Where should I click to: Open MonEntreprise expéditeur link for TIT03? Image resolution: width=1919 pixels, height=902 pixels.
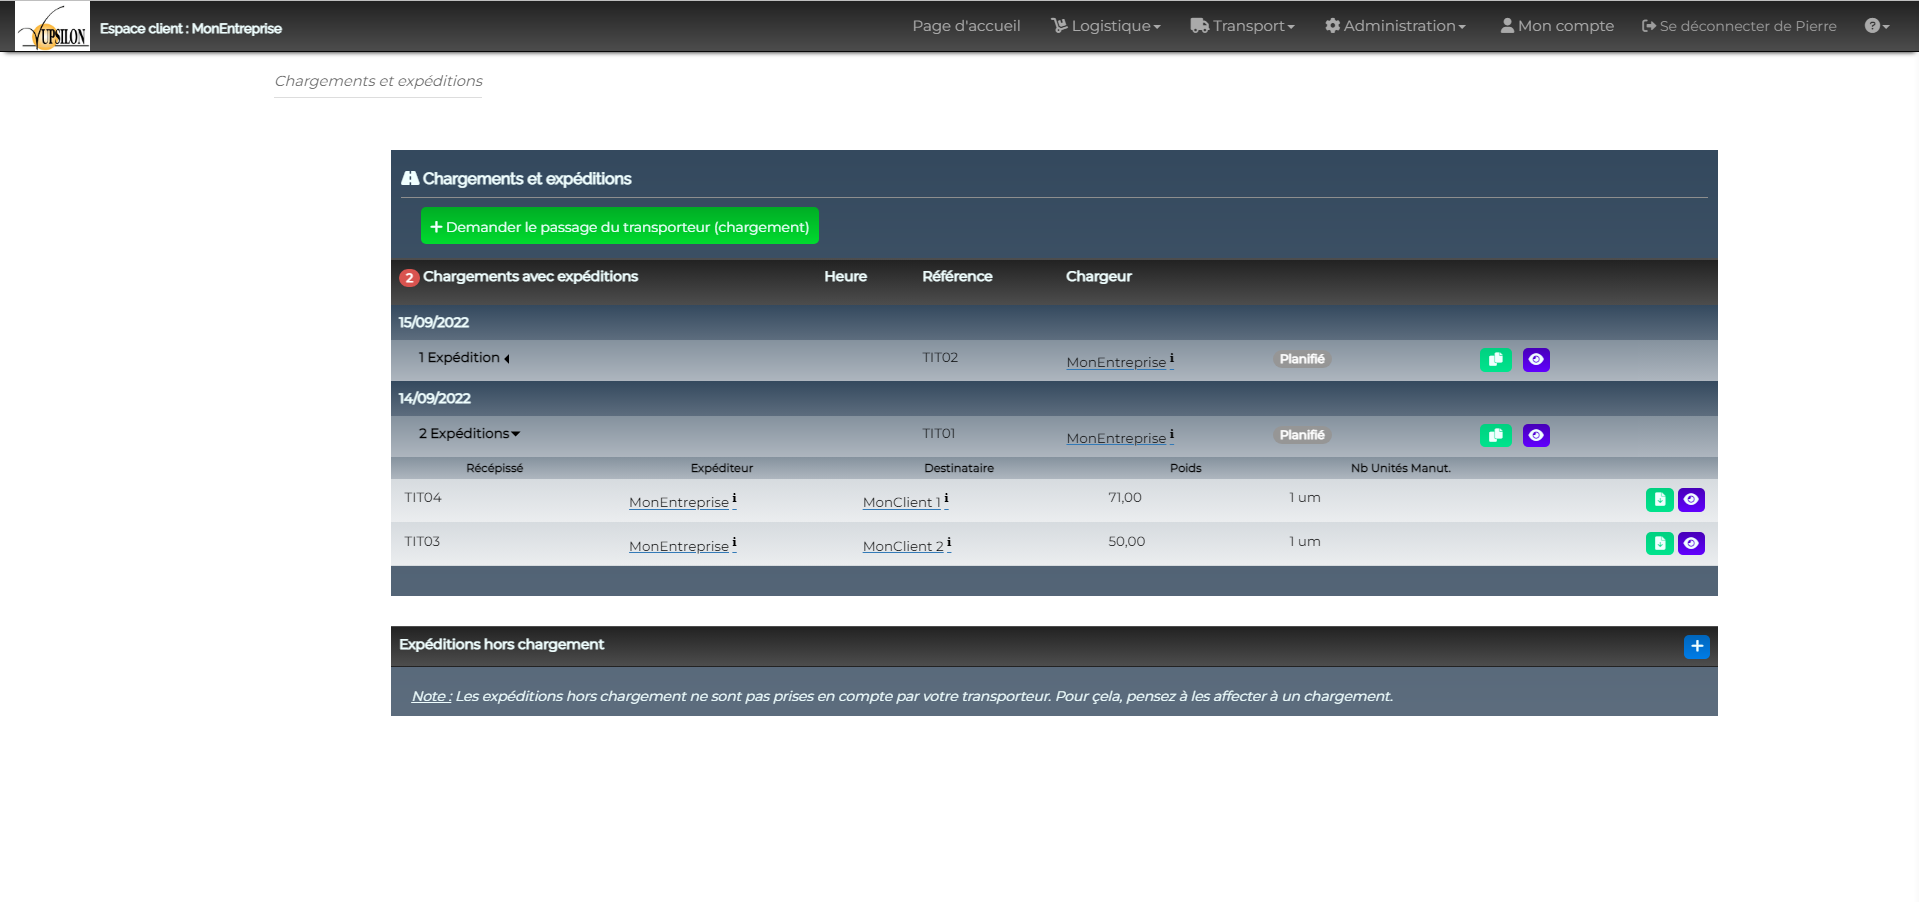[x=679, y=546]
